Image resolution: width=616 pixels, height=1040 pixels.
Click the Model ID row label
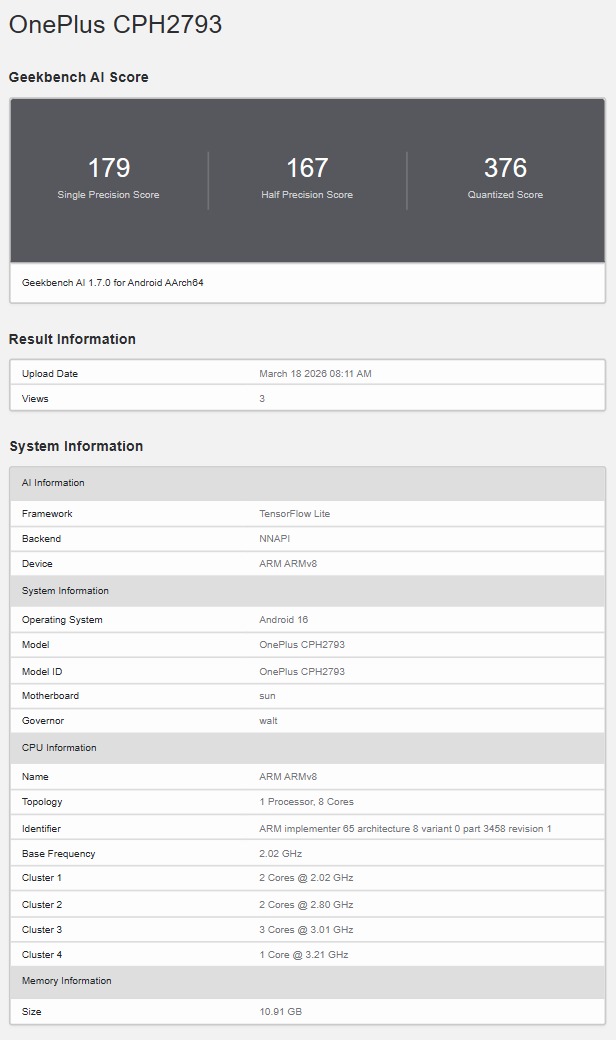tap(42, 671)
